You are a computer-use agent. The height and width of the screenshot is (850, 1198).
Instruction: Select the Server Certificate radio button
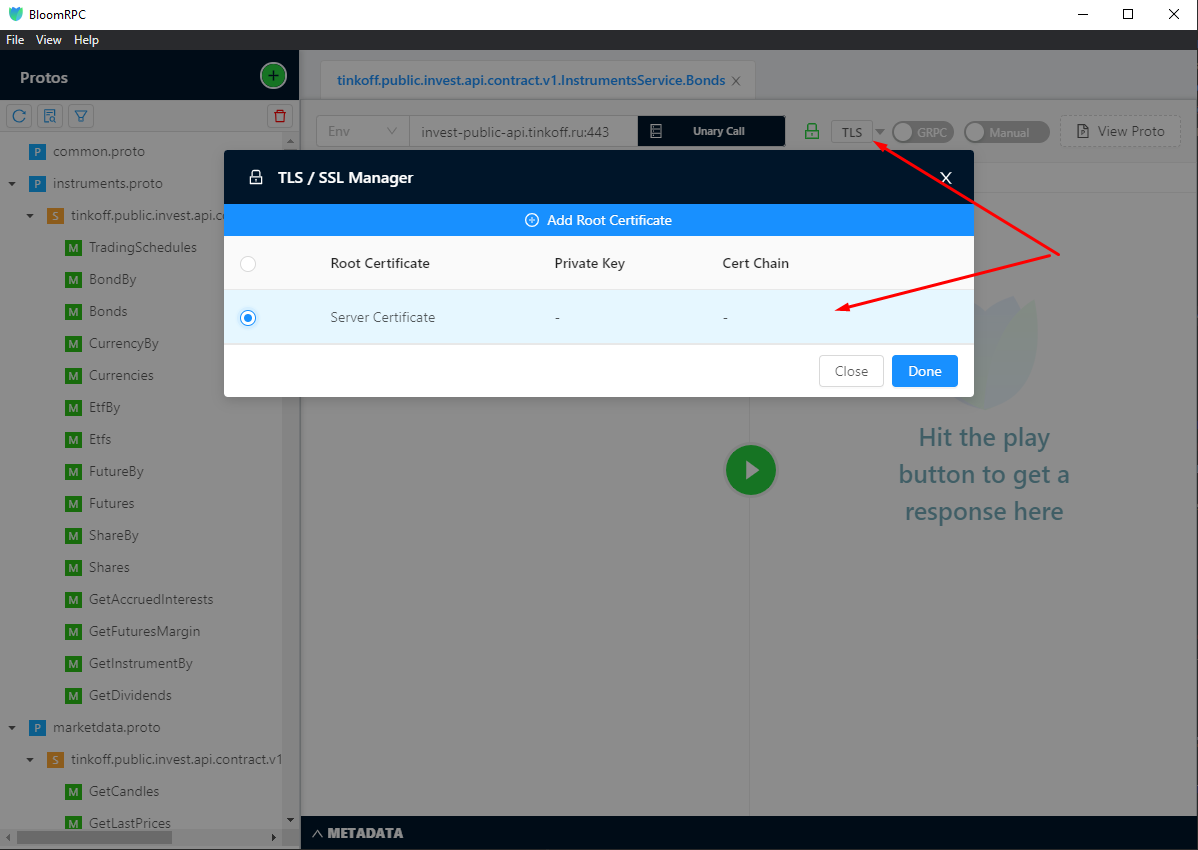pos(248,318)
